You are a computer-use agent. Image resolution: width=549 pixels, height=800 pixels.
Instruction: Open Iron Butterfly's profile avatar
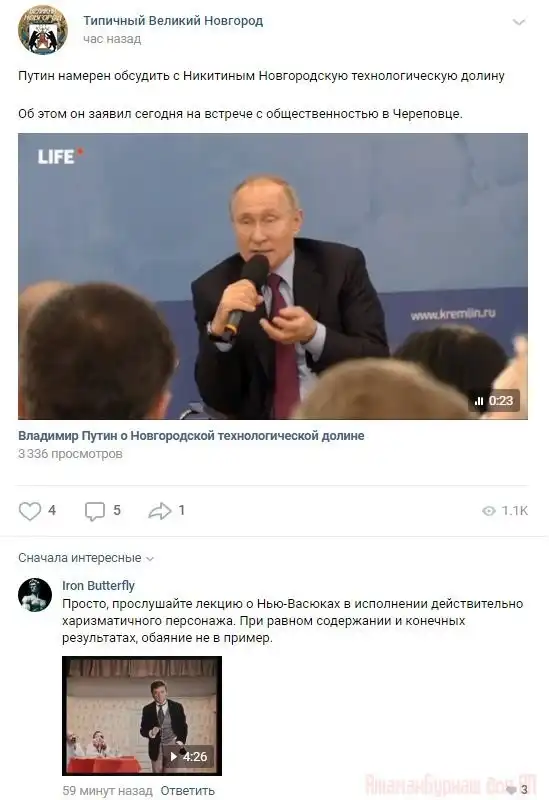35,595
